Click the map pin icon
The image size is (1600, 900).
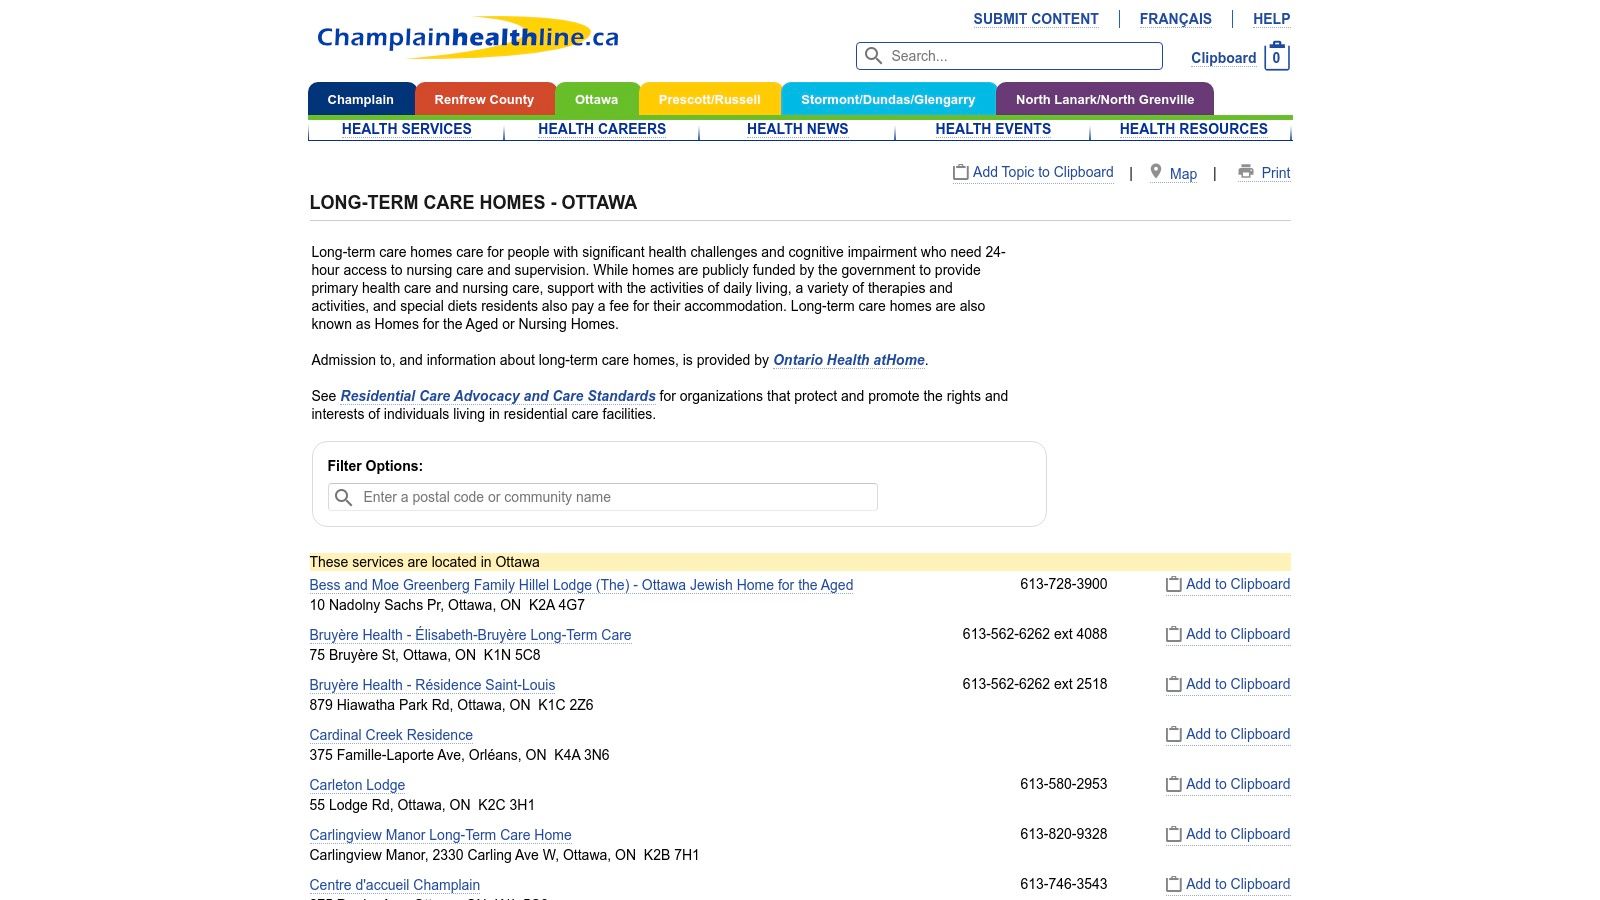[x=1156, y=172]
